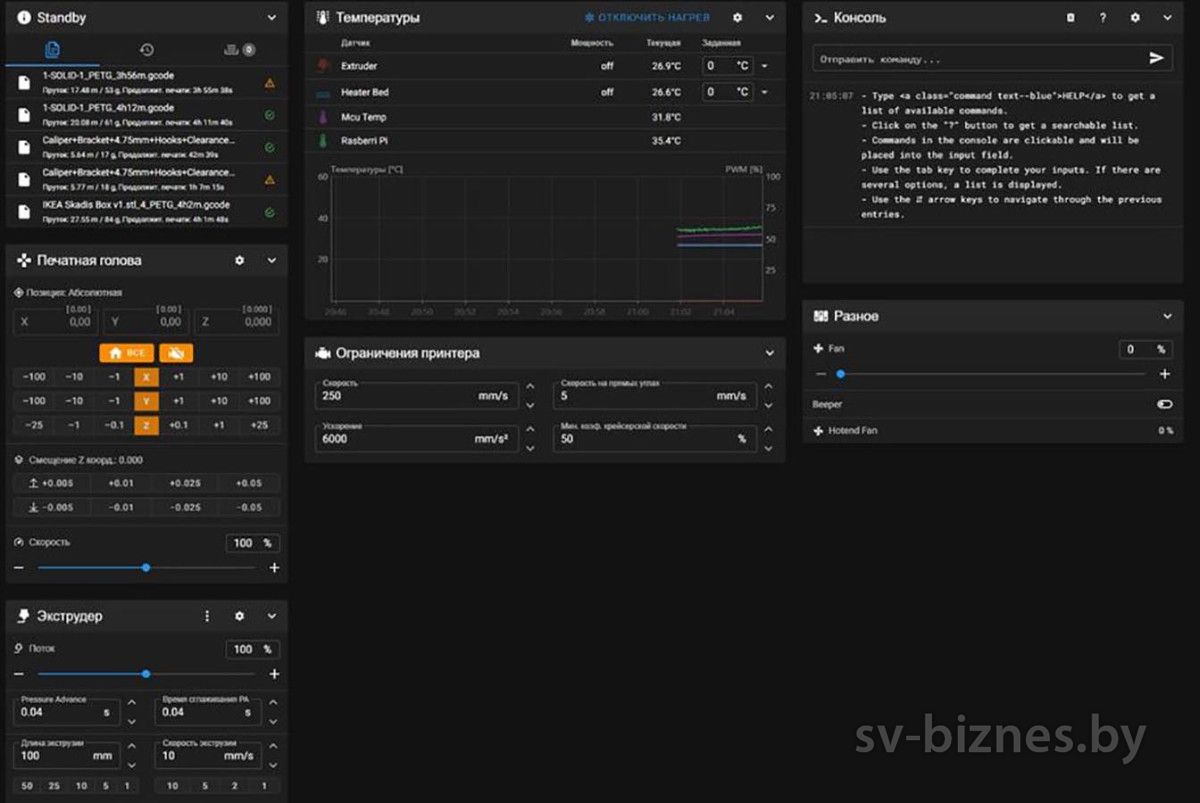Click the Rasberri Pi thermometer icon
The height and width of the screenshot is (803, 1200).
tap(322, 141)
